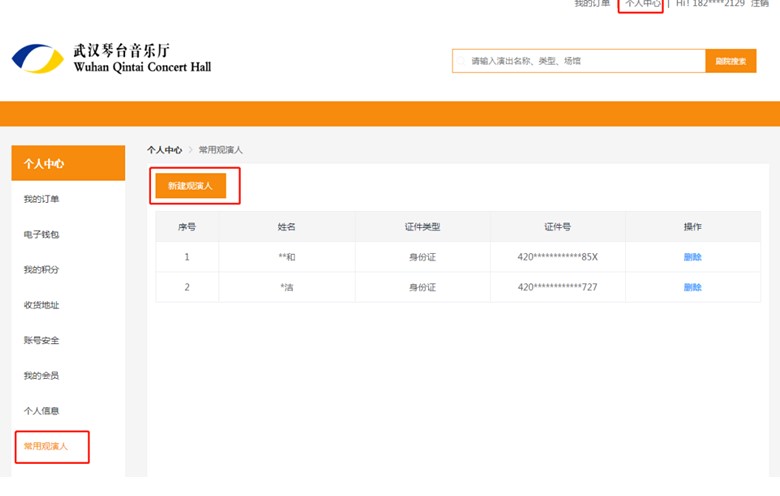Select 个人信息 in the sidebar
Screen dimensions: 780x496
[x=41, y=411]
